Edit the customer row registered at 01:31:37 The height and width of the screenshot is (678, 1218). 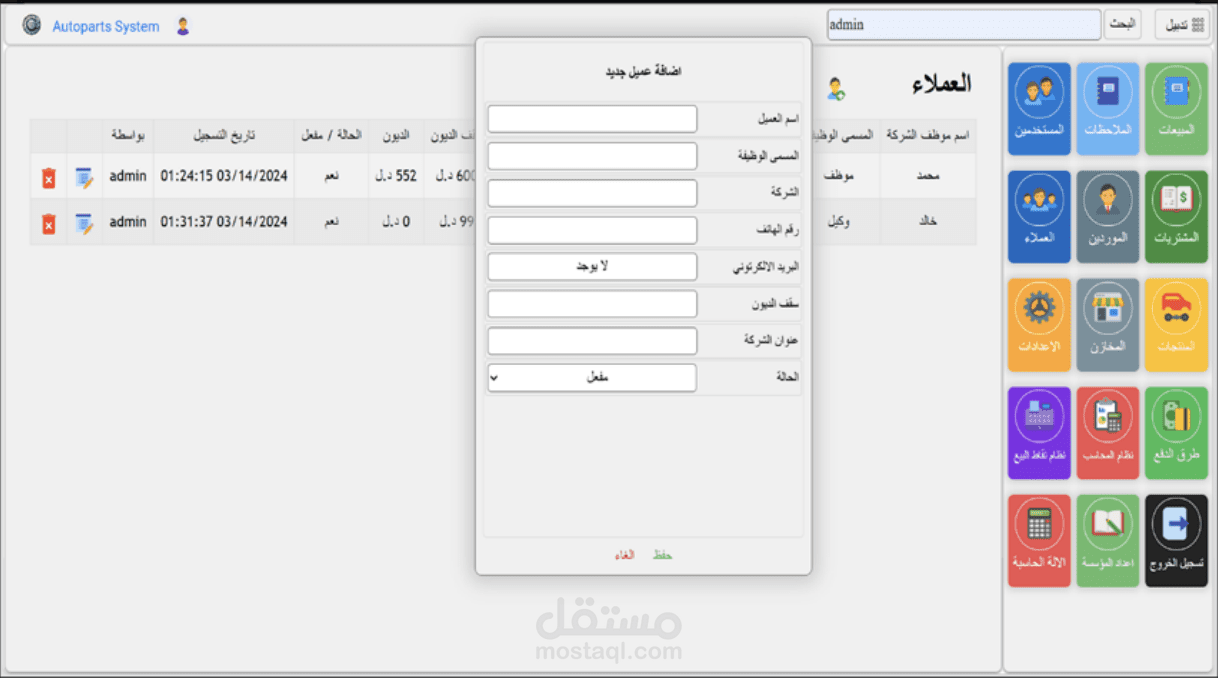tap(84, 224)
